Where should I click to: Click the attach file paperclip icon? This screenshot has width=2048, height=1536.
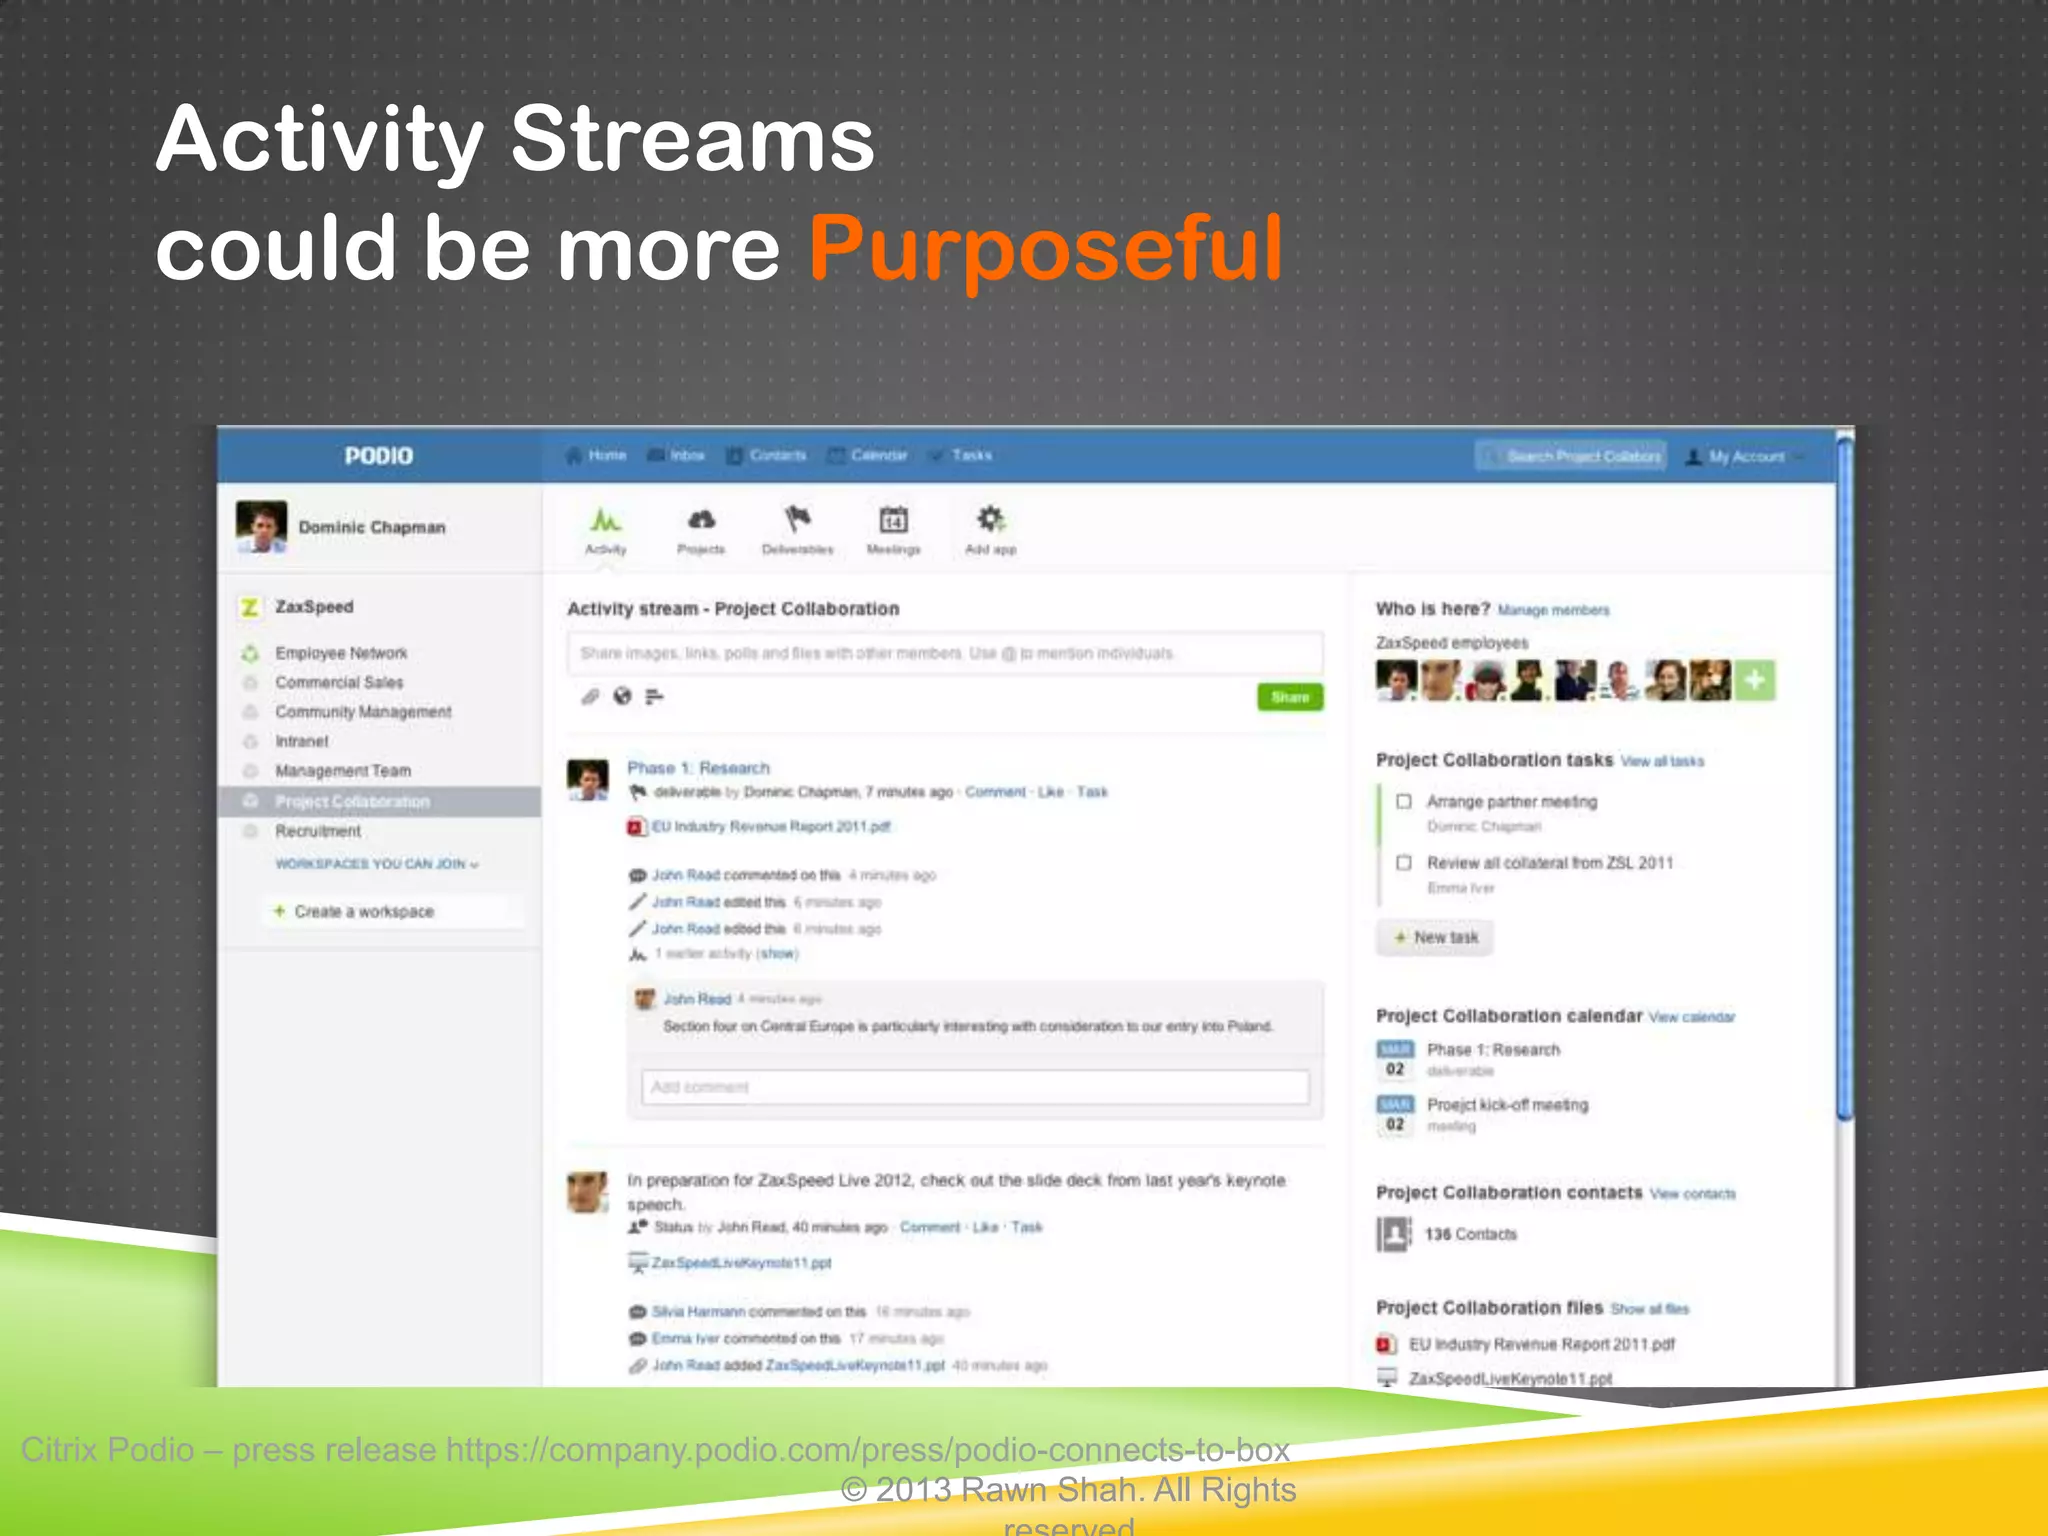click(590, 696)
